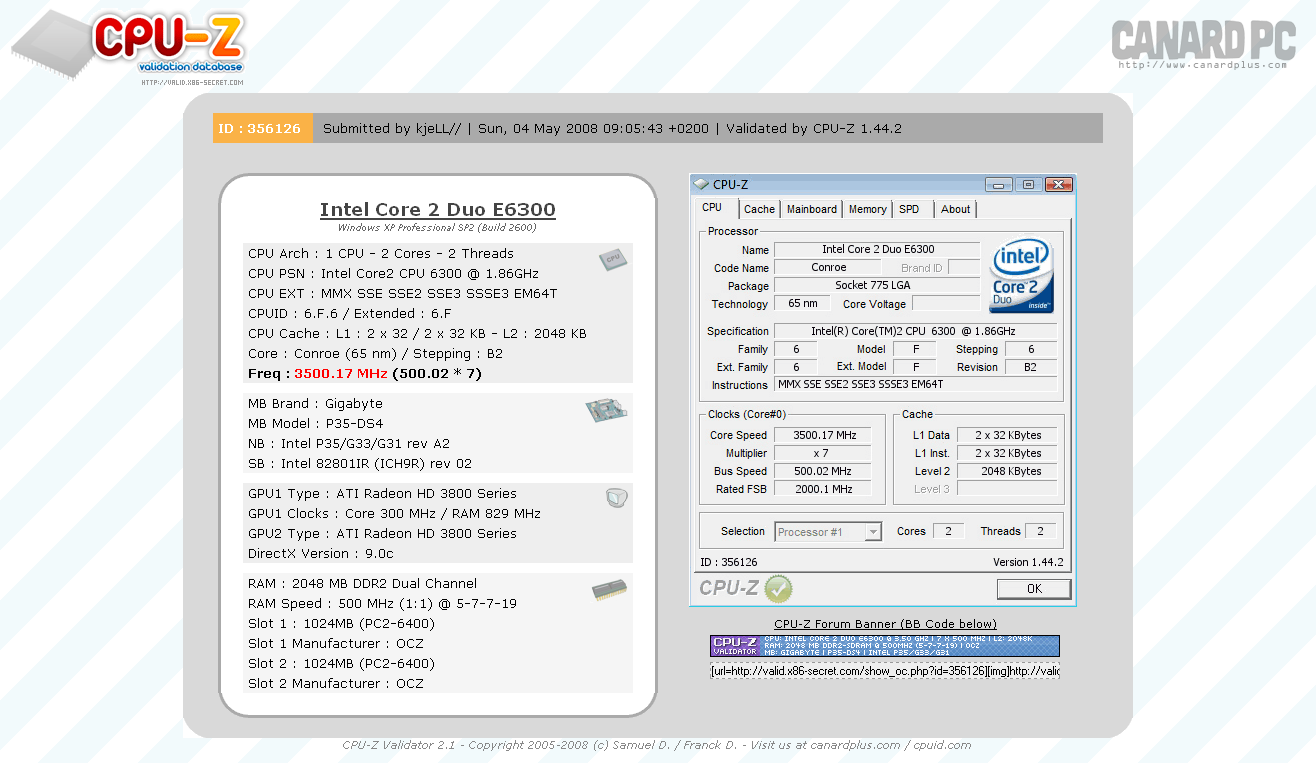
Task: Switch to the Memory tab
Action: click(867, 209)
